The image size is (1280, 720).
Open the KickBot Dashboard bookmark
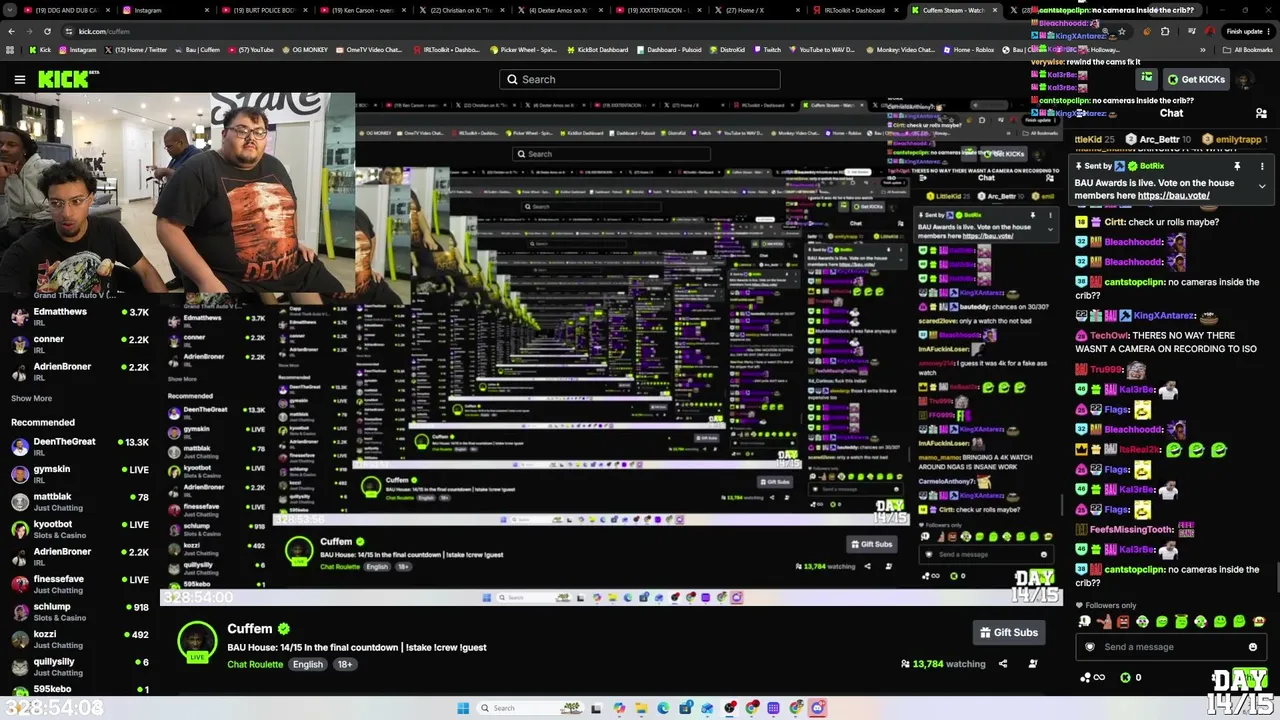click(x=598, y=50)
